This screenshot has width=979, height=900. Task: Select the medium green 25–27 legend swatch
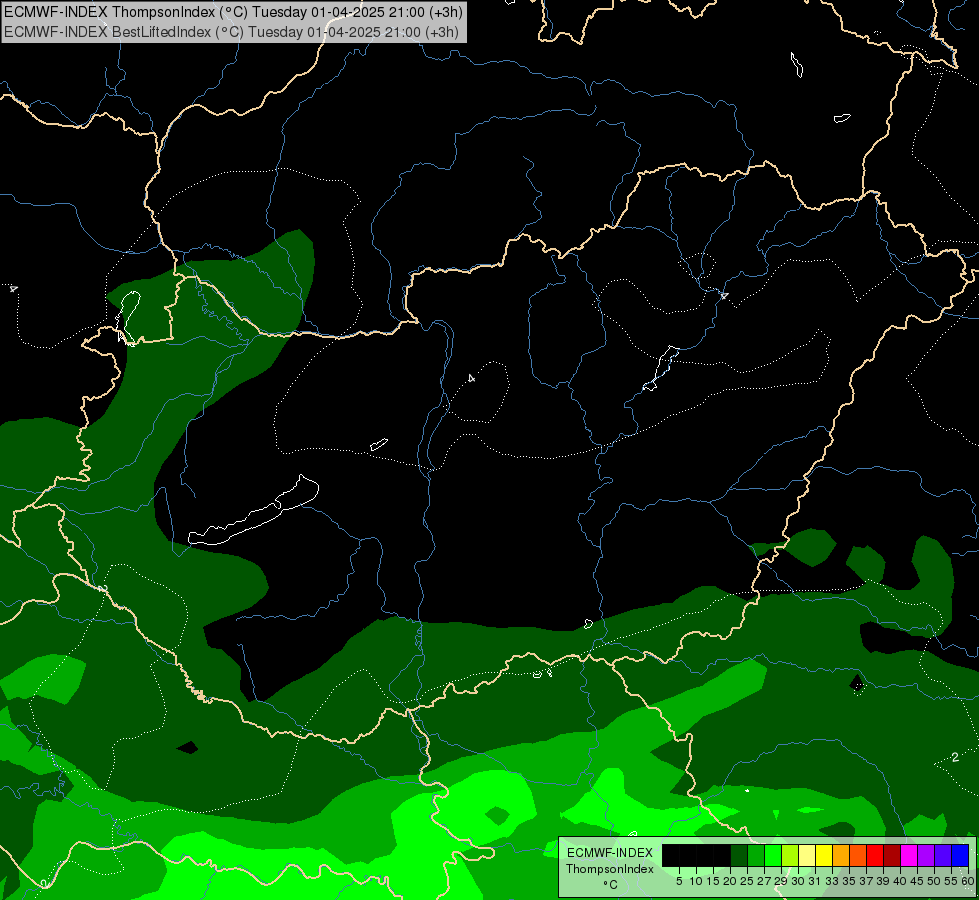tap(755, 855)
